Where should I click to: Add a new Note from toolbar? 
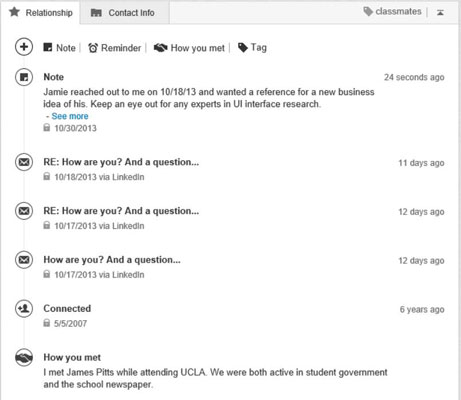(60, 48)
